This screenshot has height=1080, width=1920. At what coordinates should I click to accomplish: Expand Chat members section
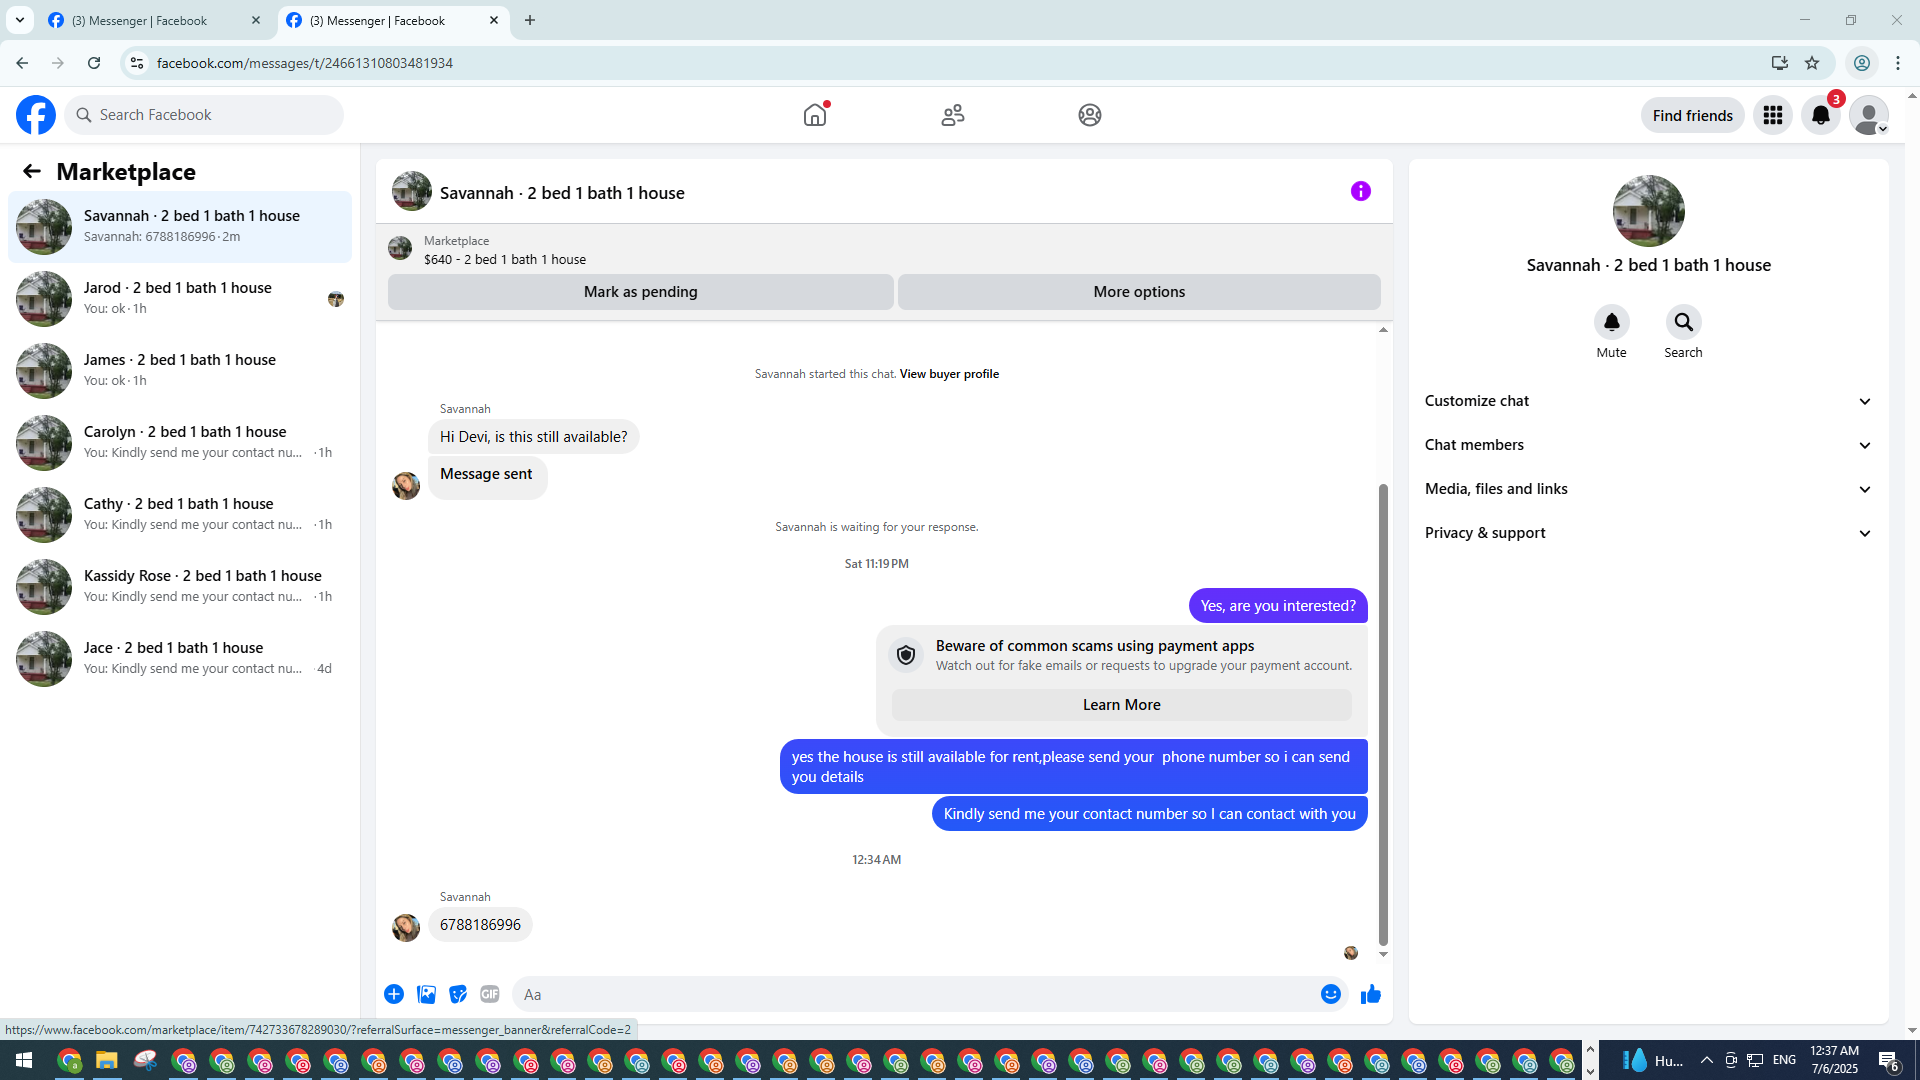[x=1647, y=445]
